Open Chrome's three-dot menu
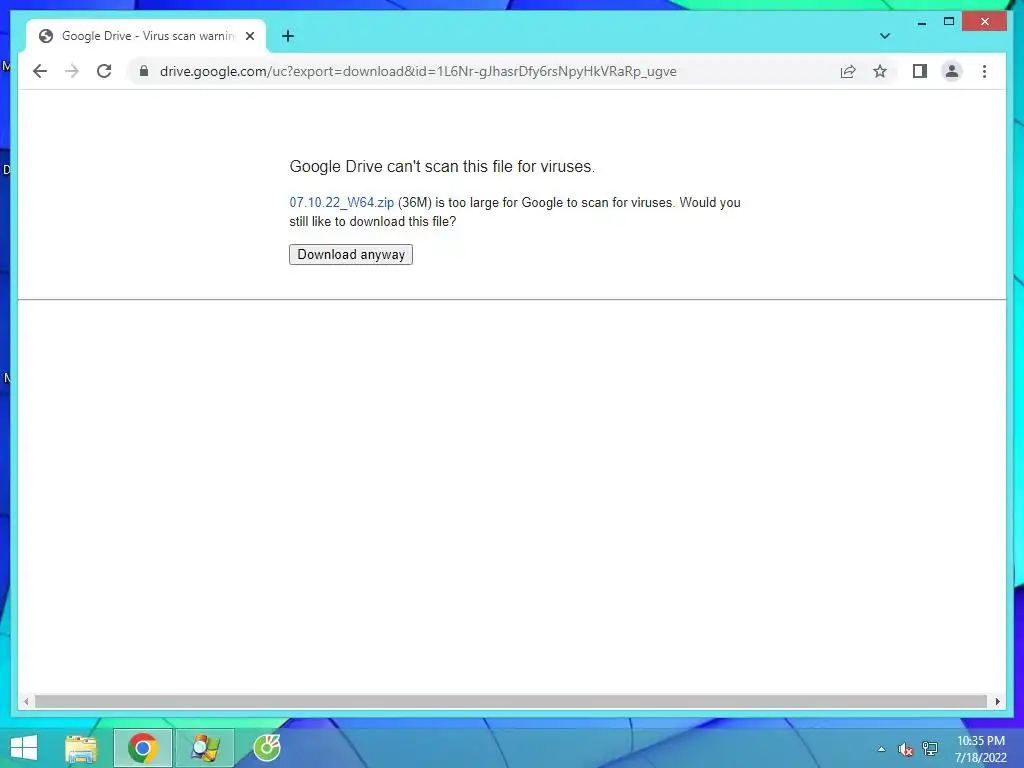This screenshot has width=1024, height=768. point(984,71)
